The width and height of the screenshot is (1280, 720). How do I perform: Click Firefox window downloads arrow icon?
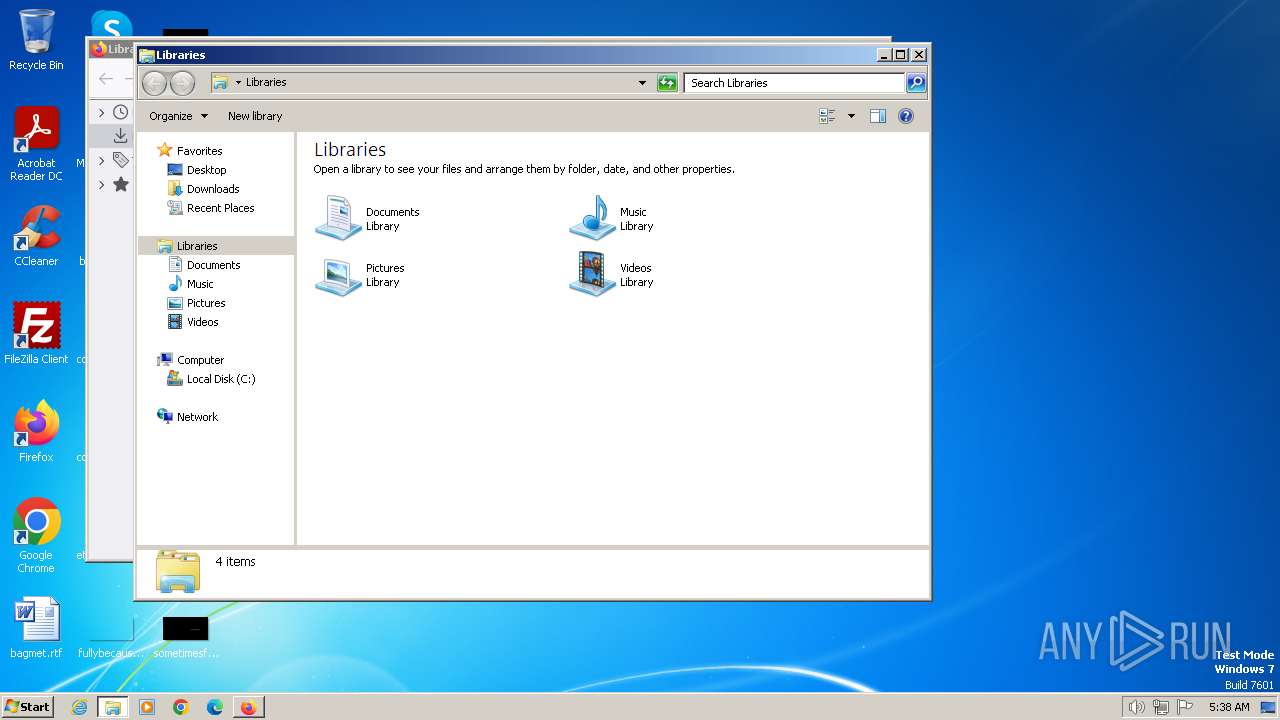tap(121, 136)
